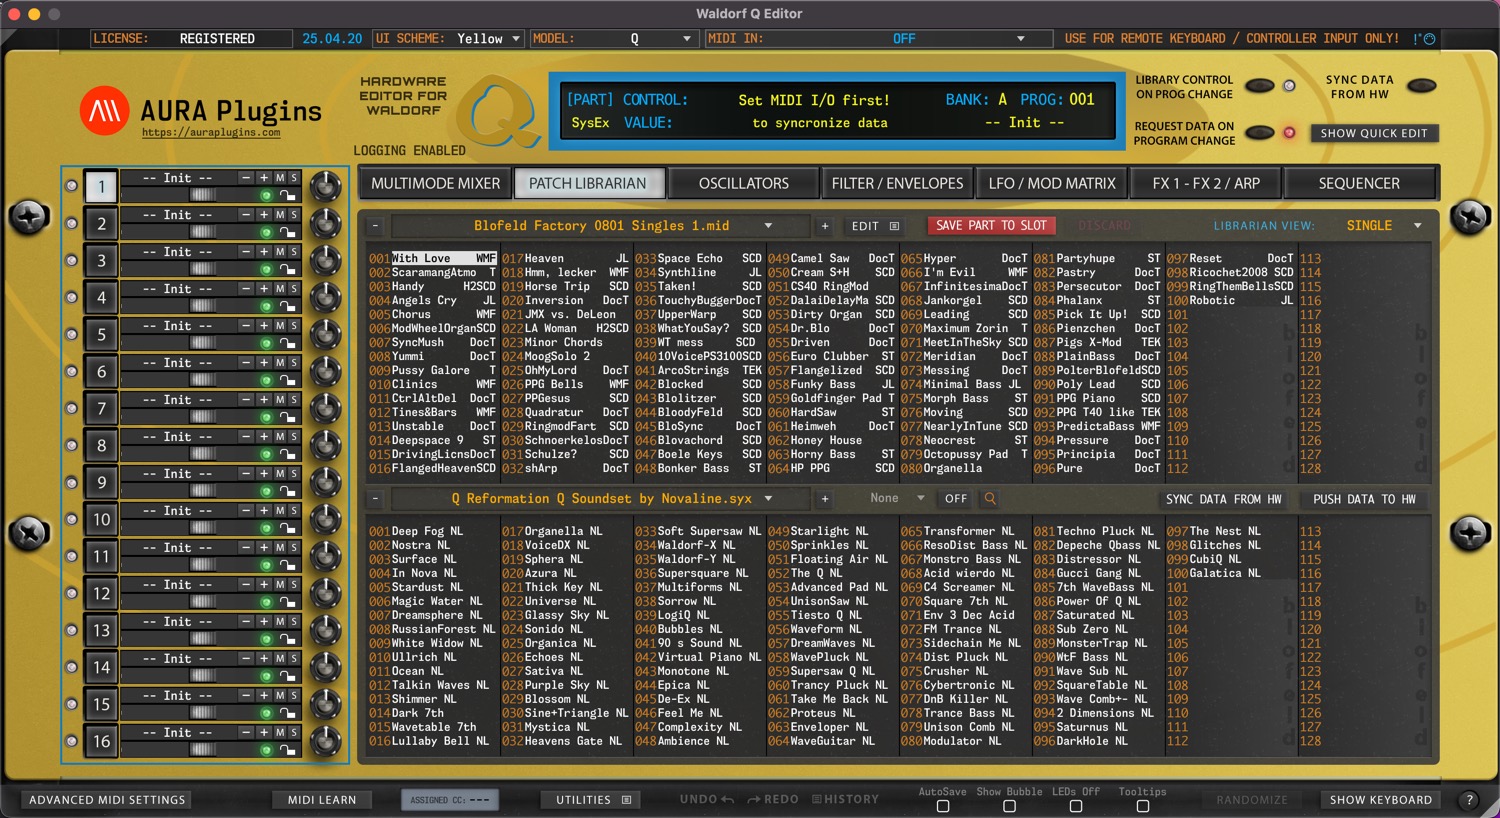Visit the auraplugins.com link
1500x818 pixels.
[211, 132]
